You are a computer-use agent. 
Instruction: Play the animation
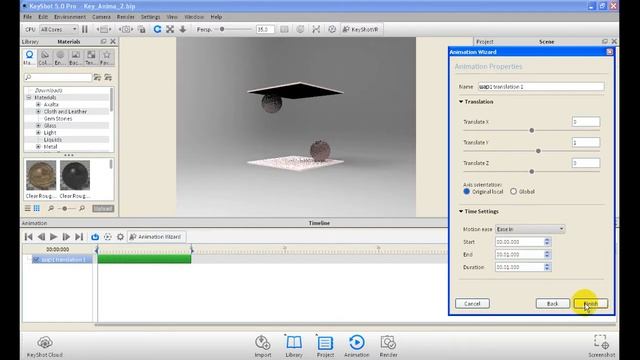[x=53, y=237]
